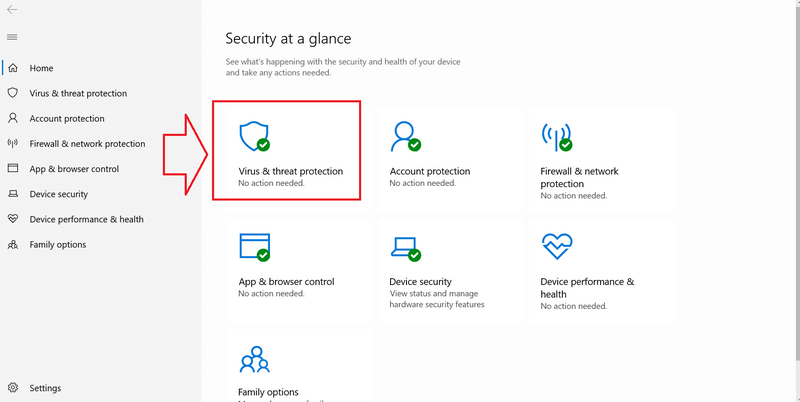Click the sidebar Firewall & network protection antenna icon
The height and width of the screenshot is (402, 800).
[x=12, y=144]
